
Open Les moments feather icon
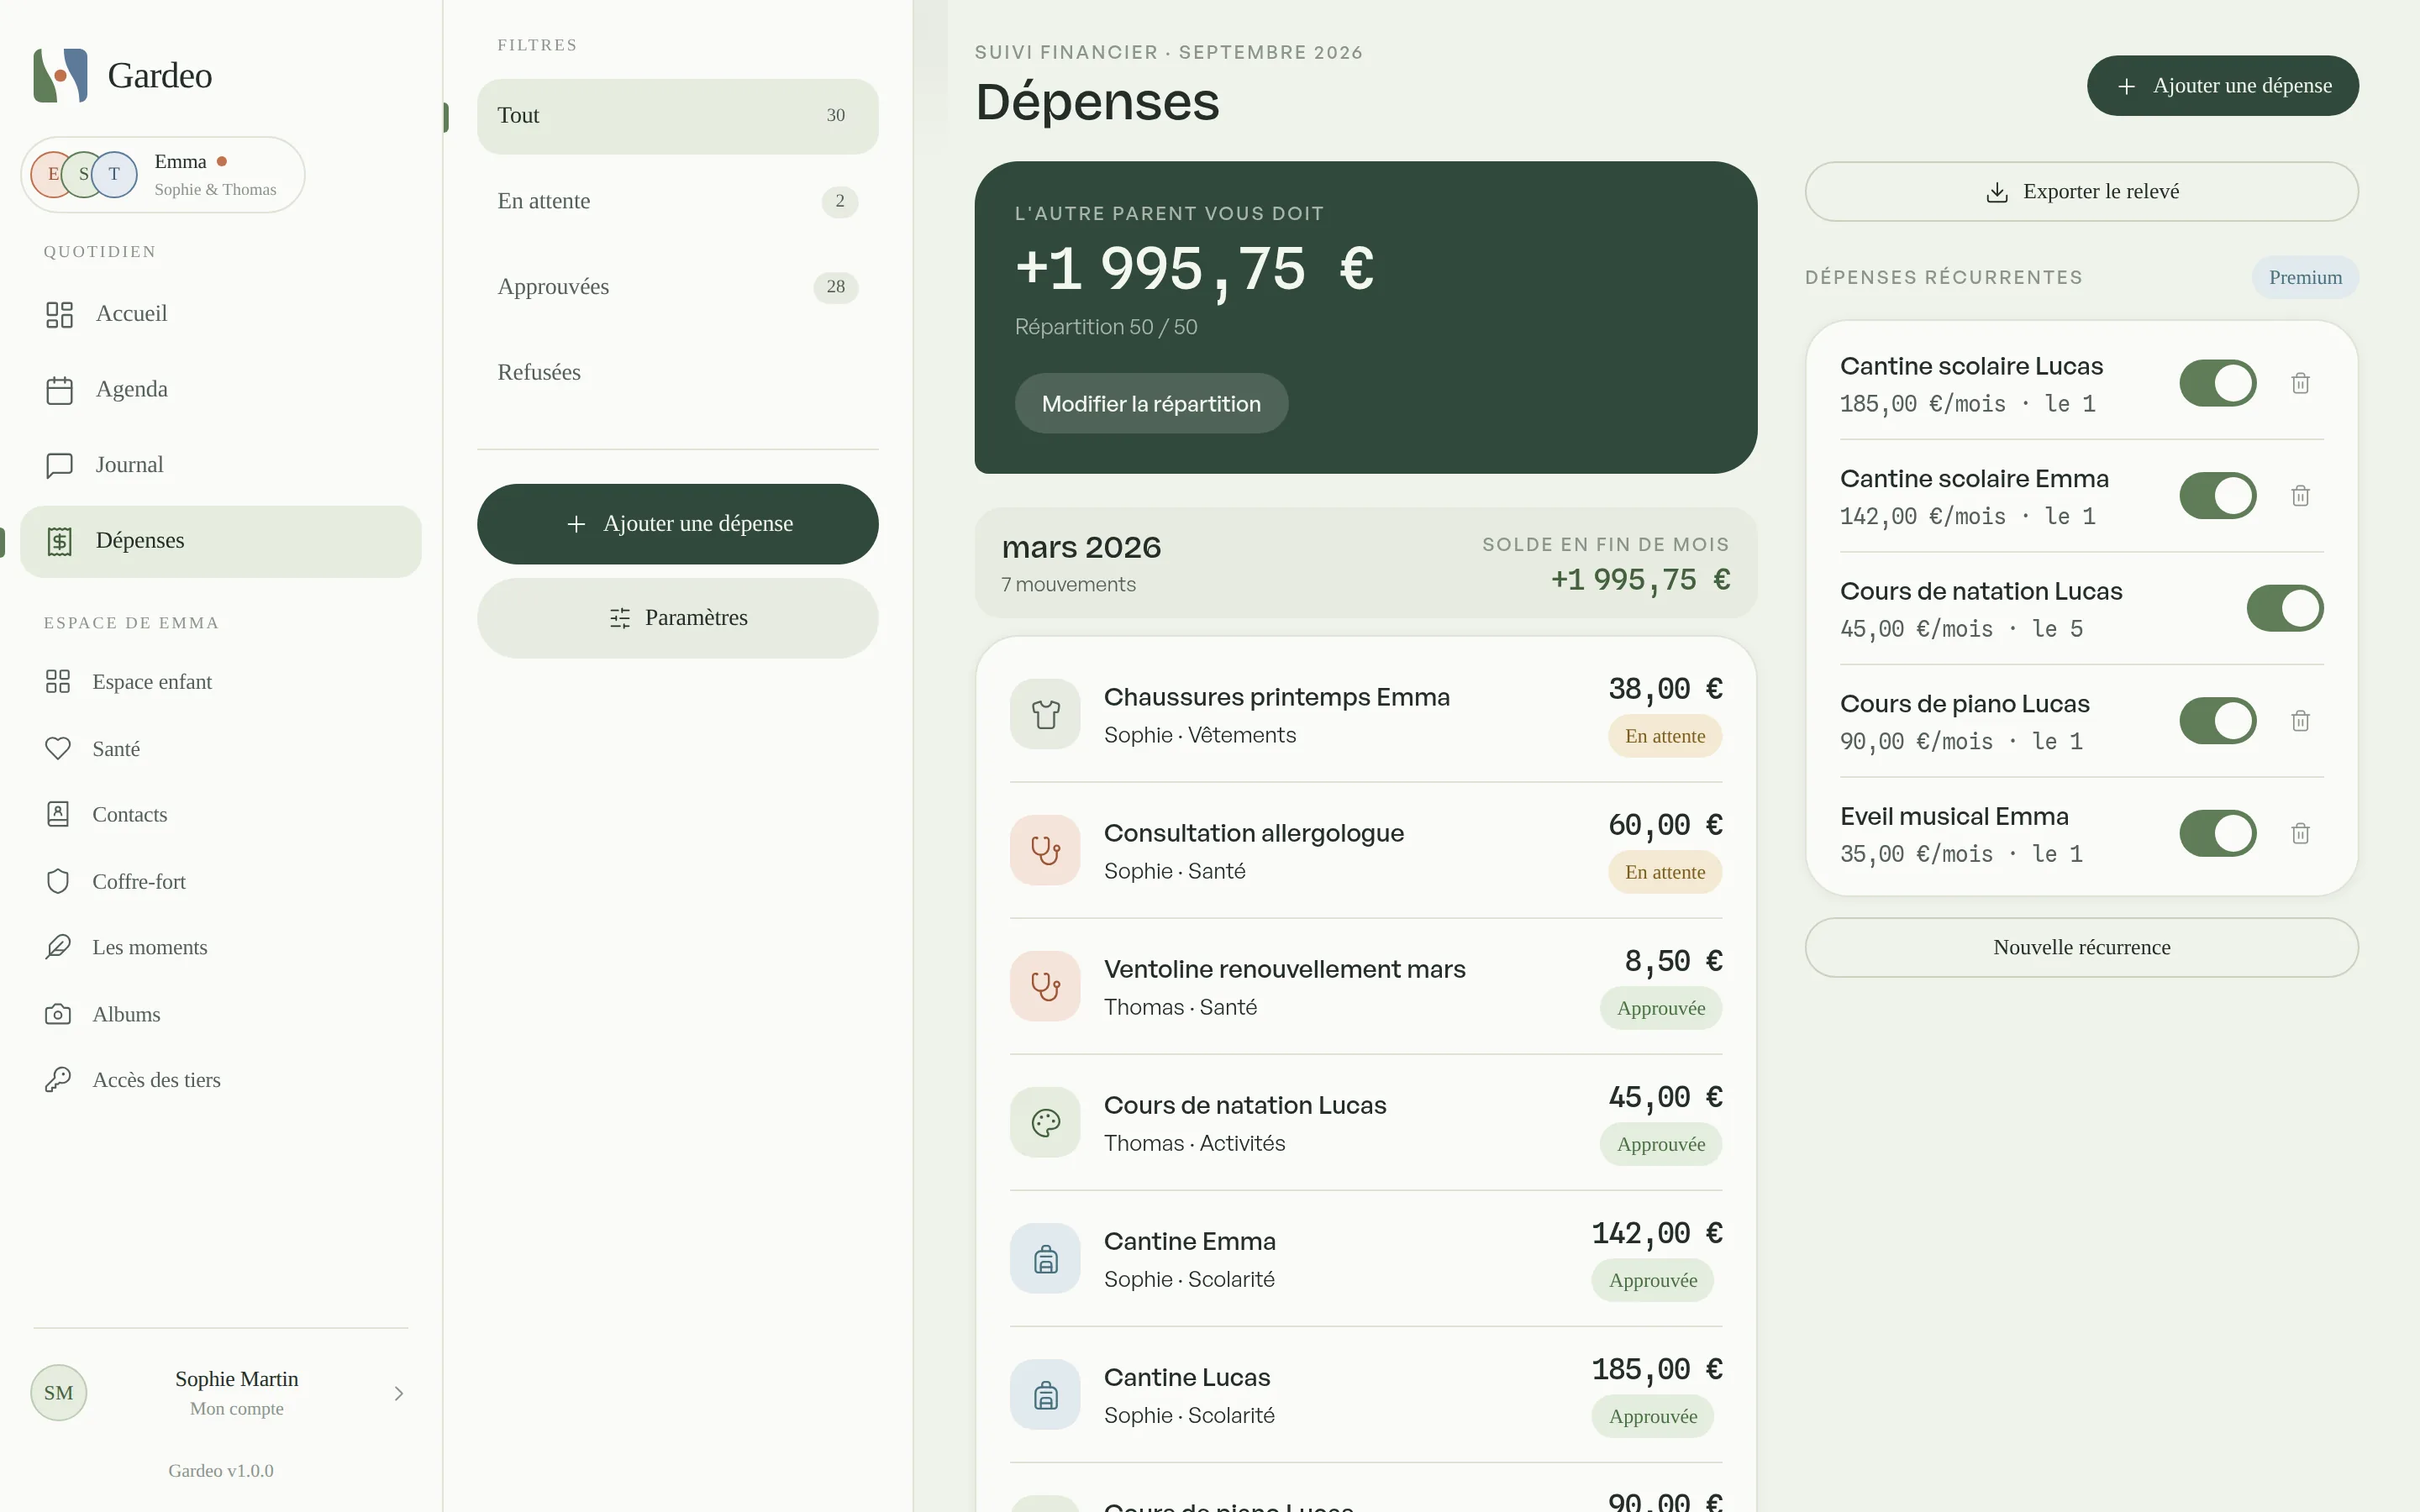58,947
